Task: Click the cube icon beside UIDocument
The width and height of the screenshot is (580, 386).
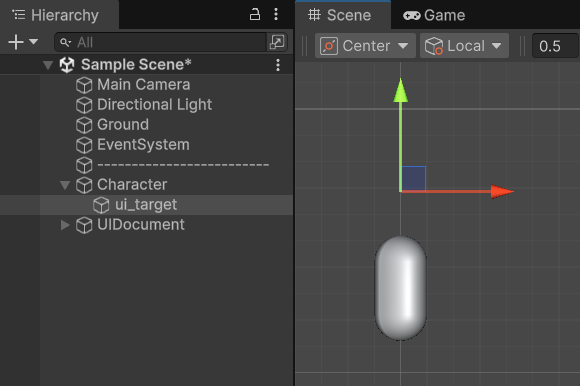Action: click(x=84, y=225)
